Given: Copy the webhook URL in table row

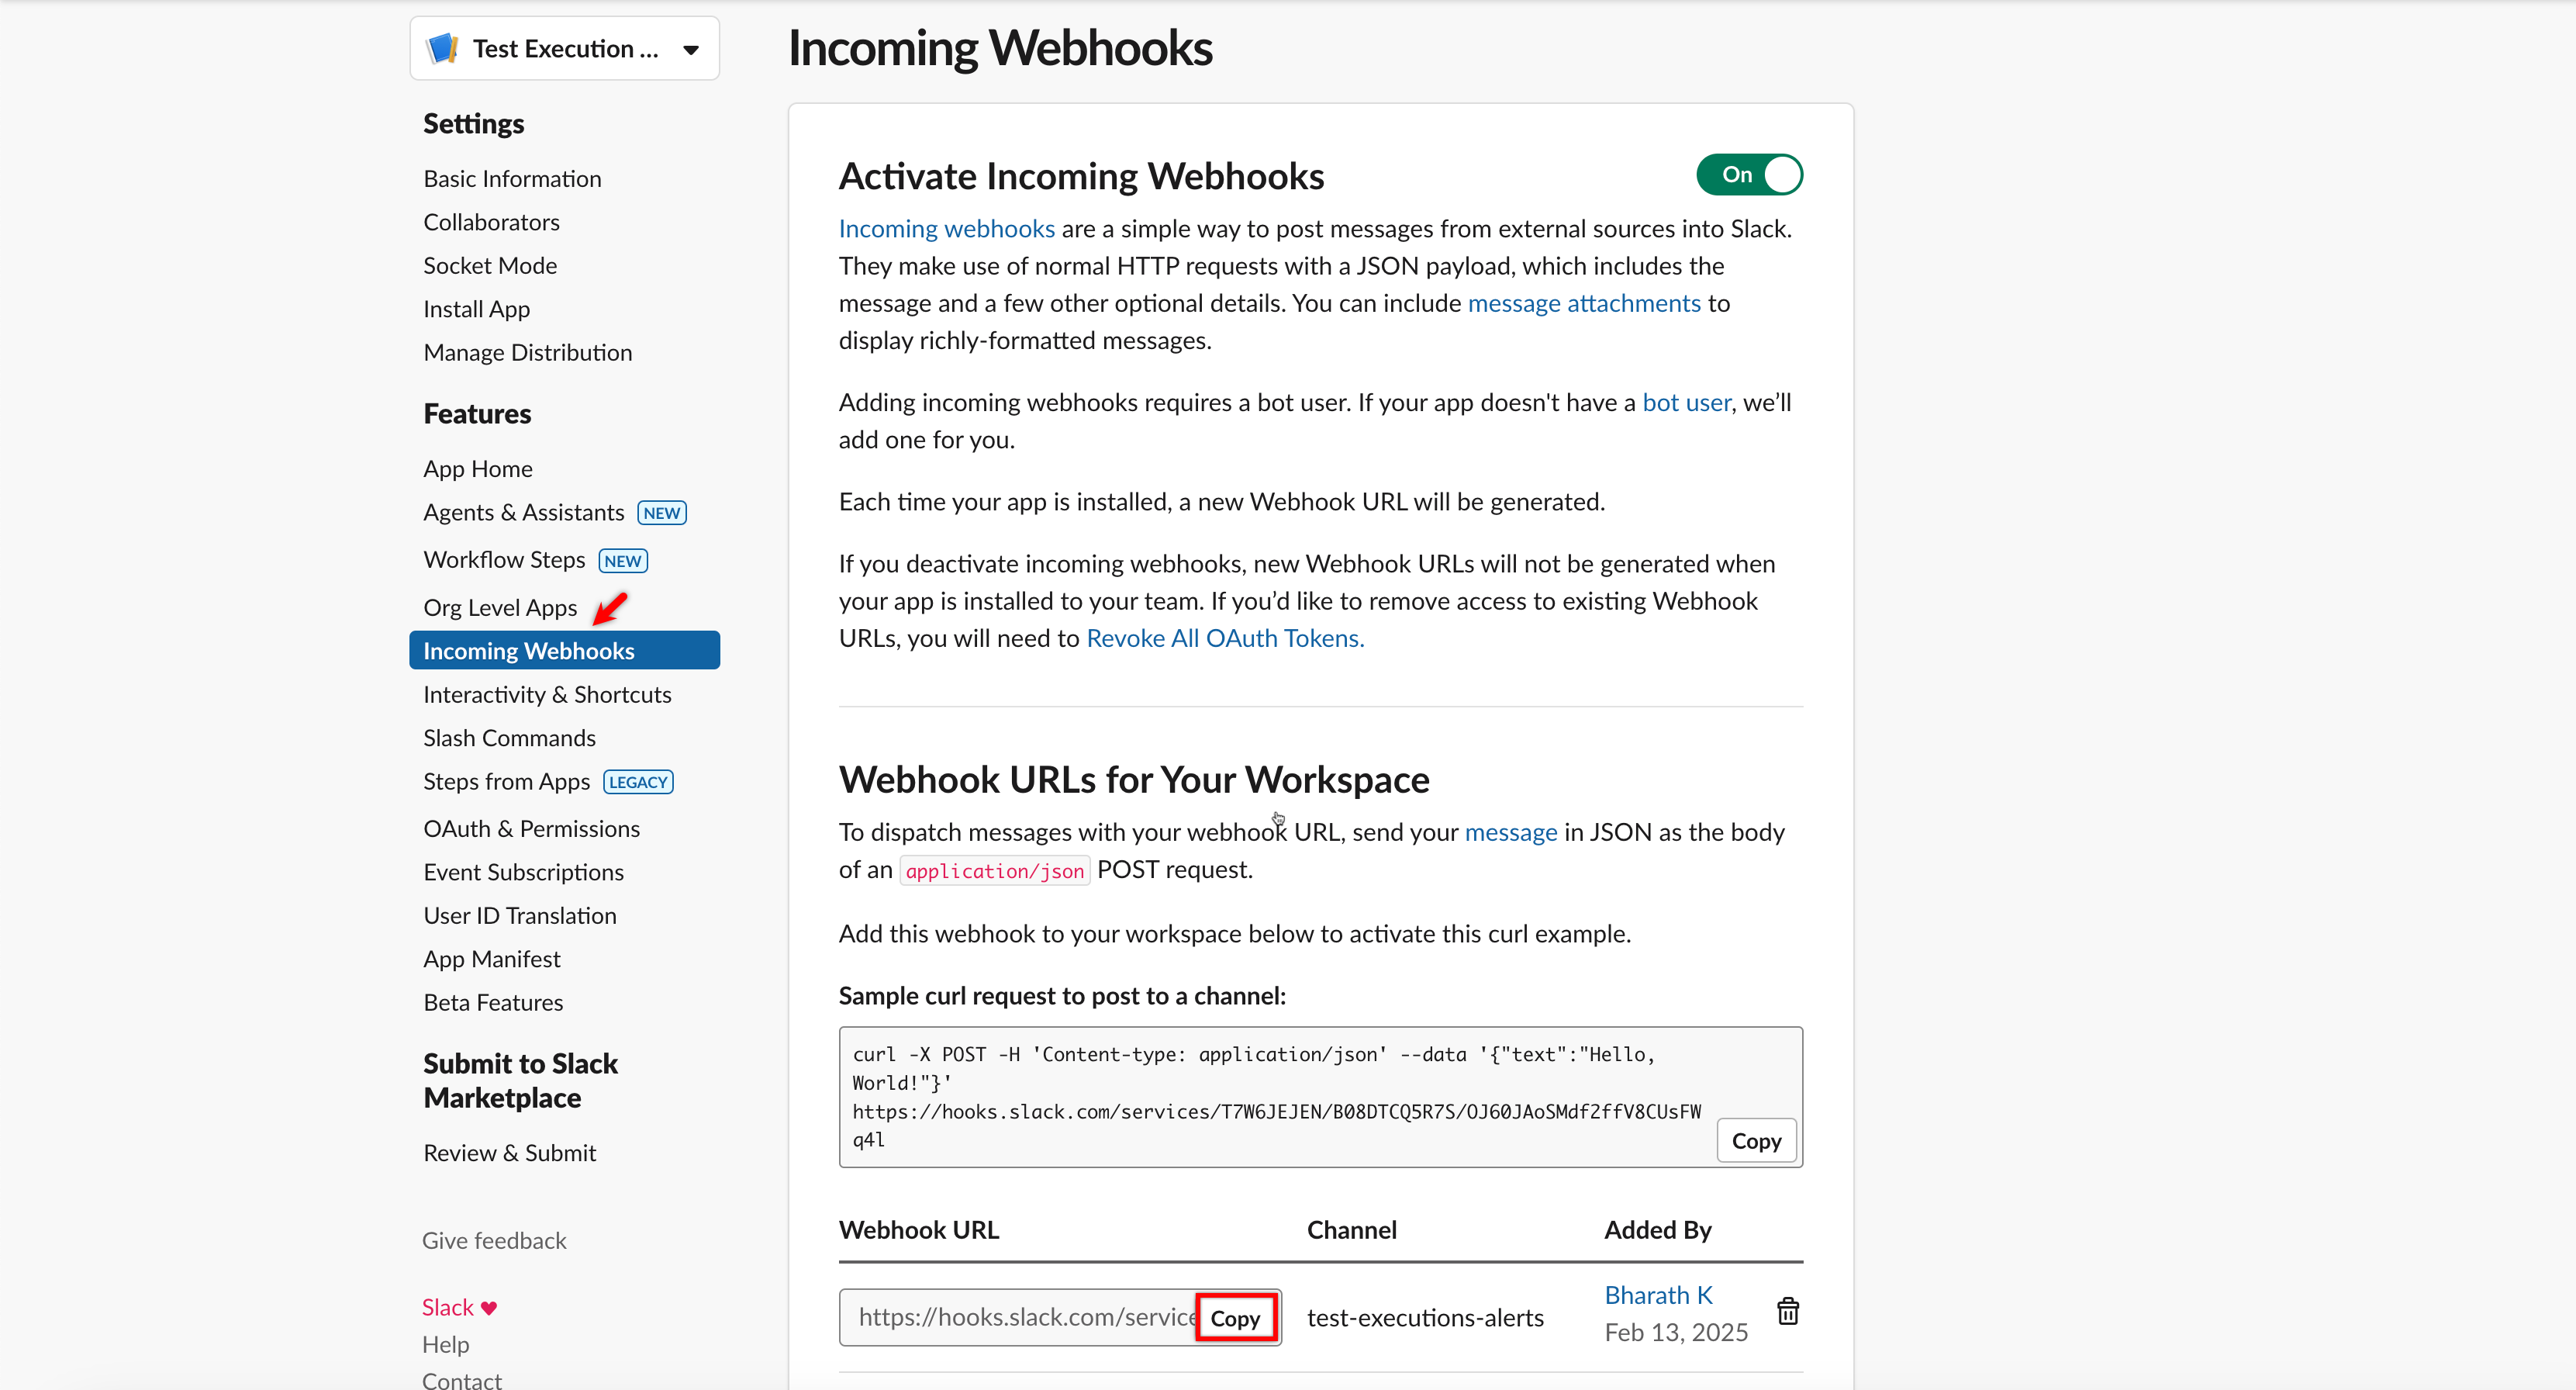Looking at the screenshot, I should [x=1235, y=1318].
